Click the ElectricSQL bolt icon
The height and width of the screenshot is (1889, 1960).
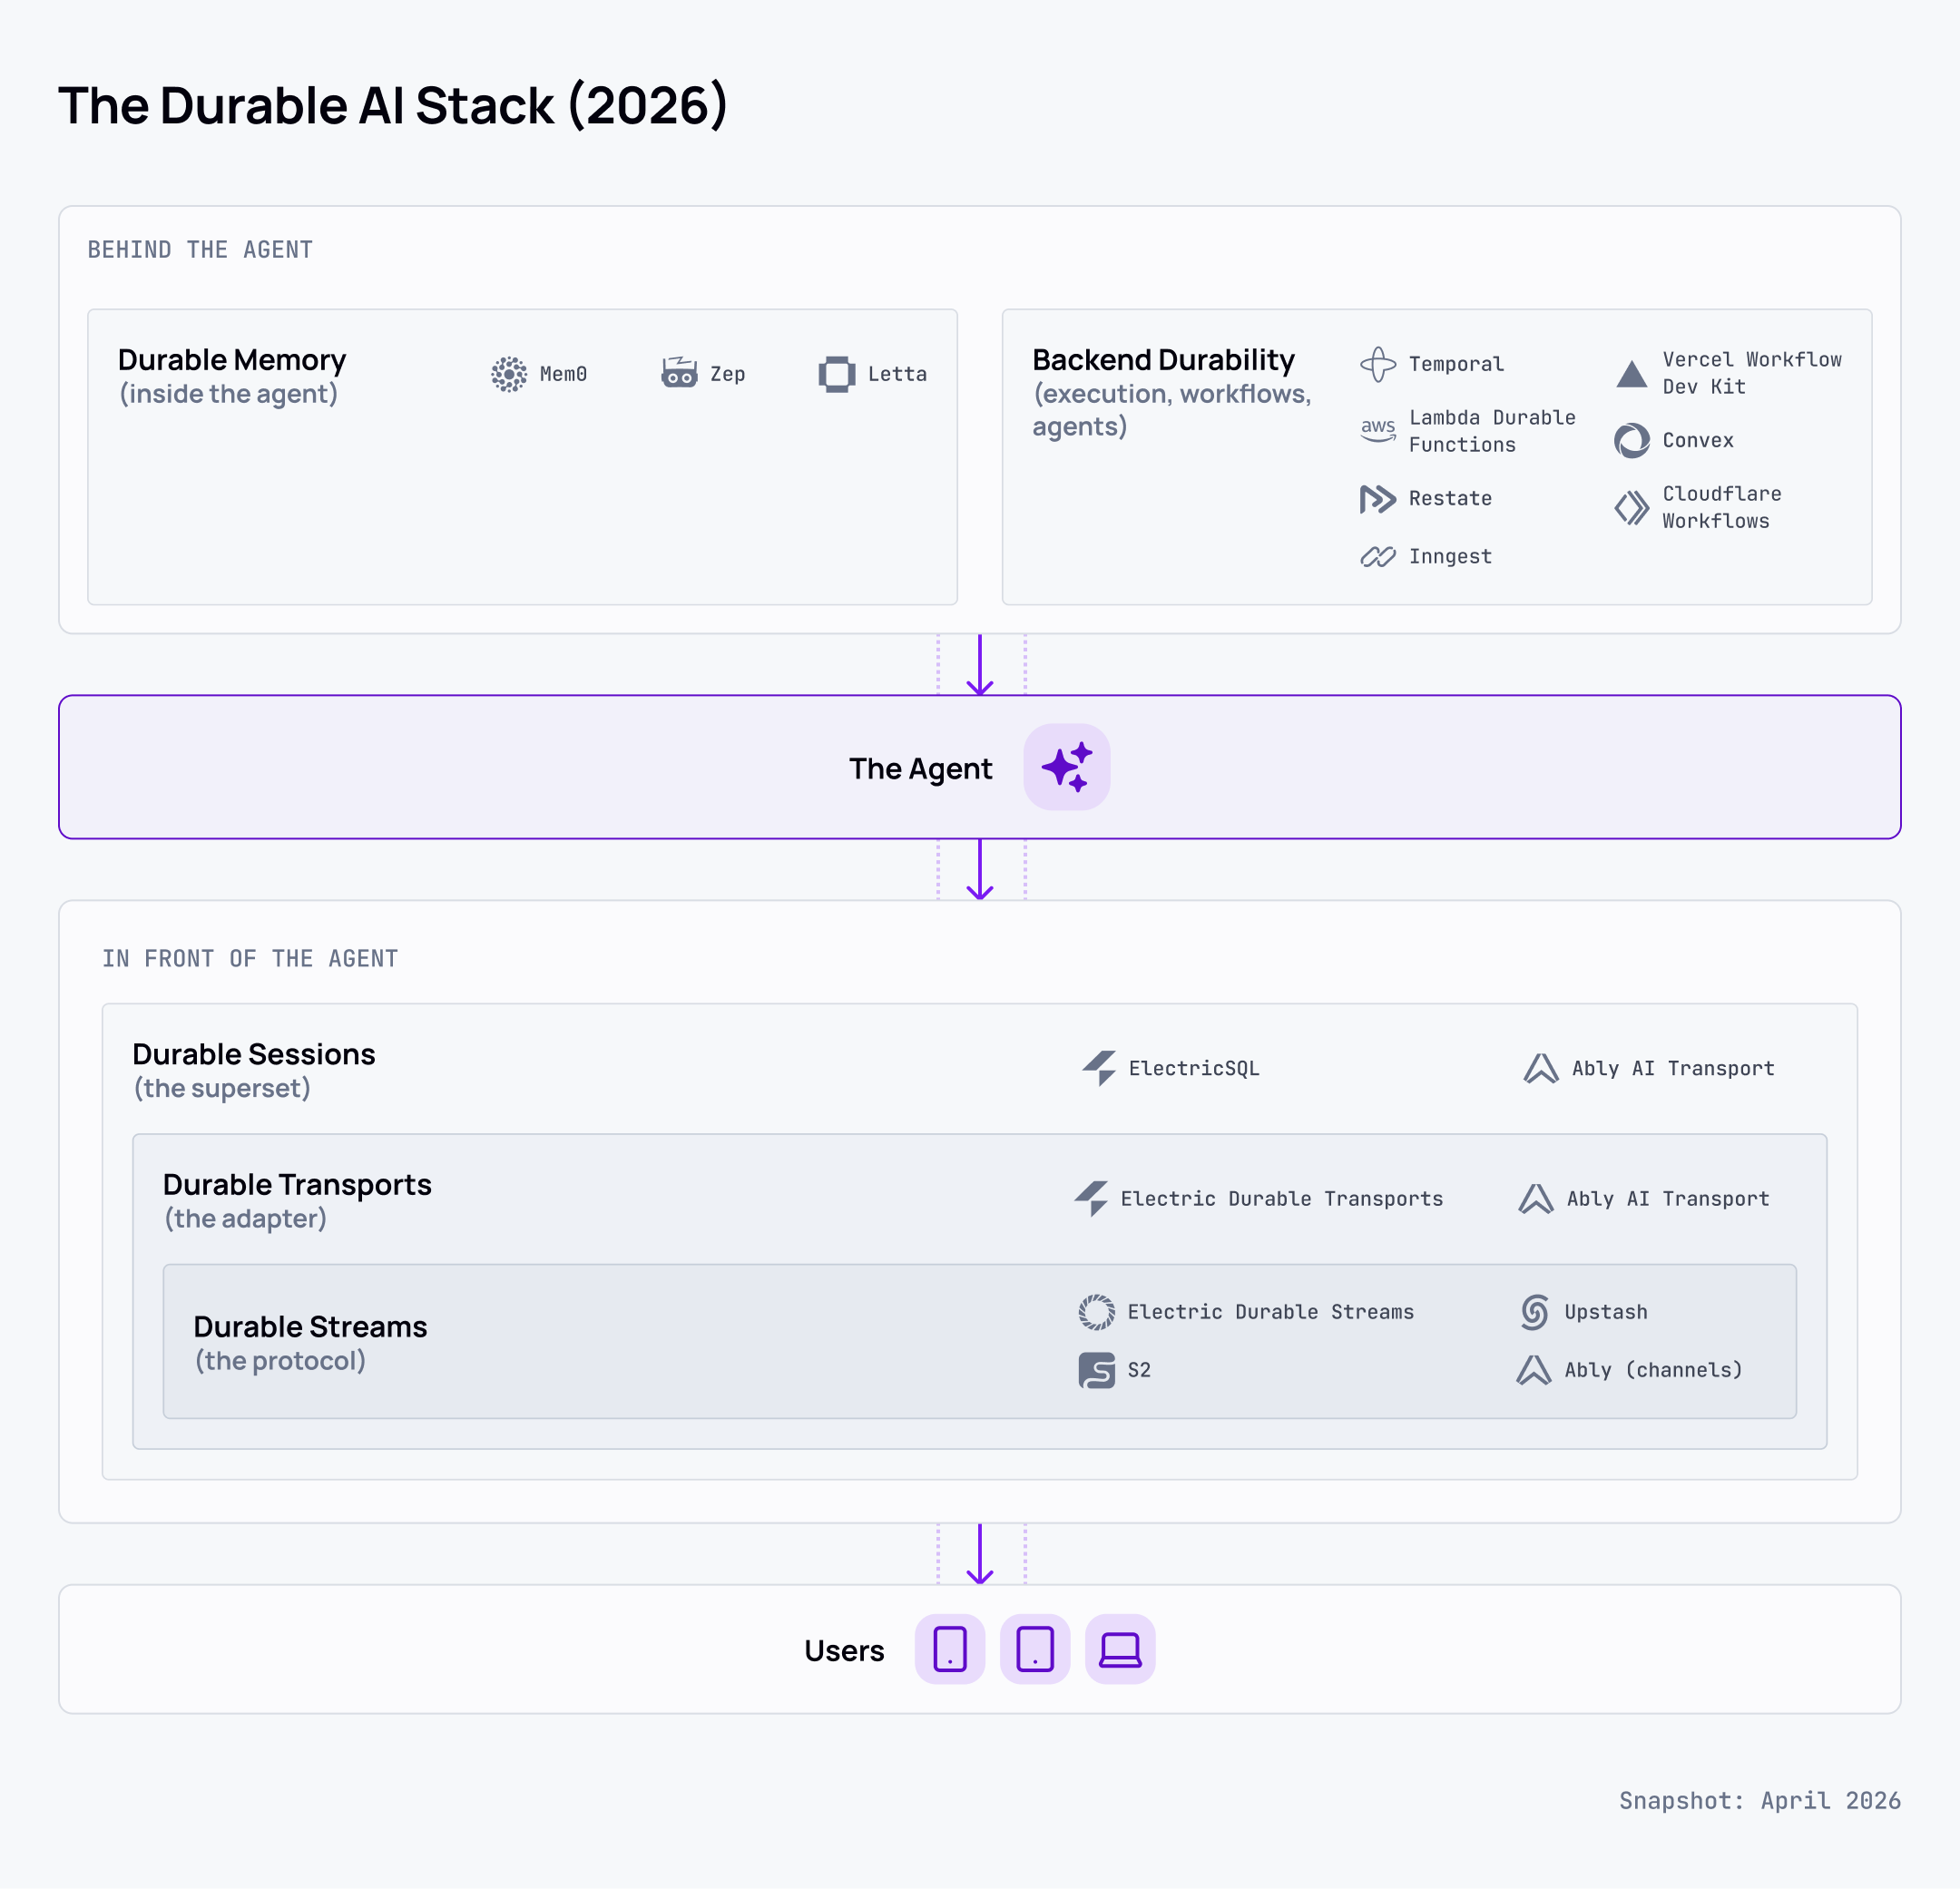click(1099, 1068)
